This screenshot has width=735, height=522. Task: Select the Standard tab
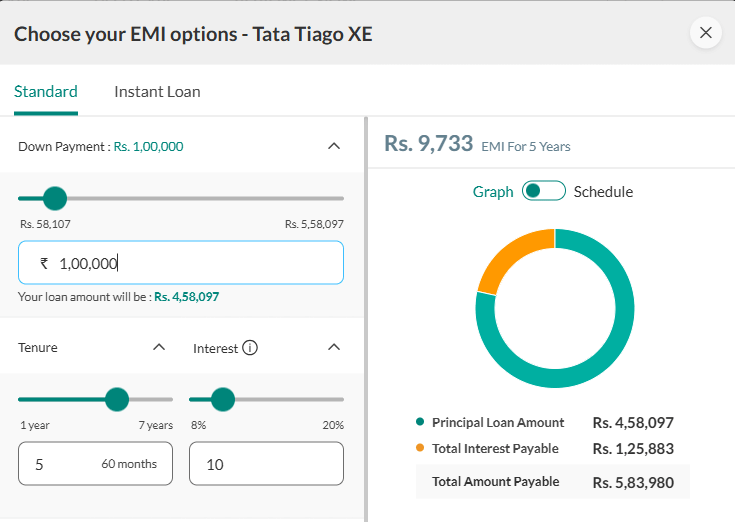(x=46, y=92)
